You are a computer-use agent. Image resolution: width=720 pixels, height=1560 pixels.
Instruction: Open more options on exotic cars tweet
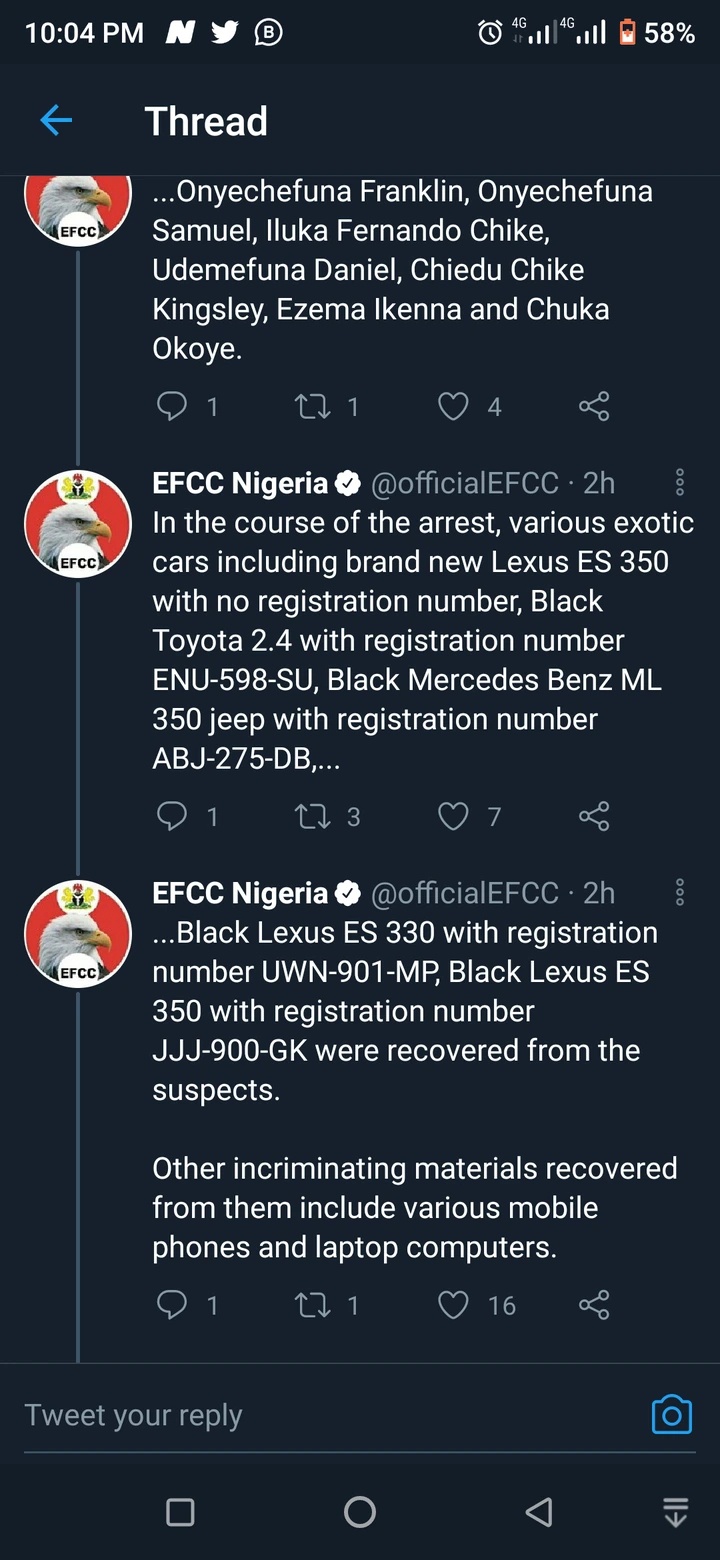click(680, 483)
